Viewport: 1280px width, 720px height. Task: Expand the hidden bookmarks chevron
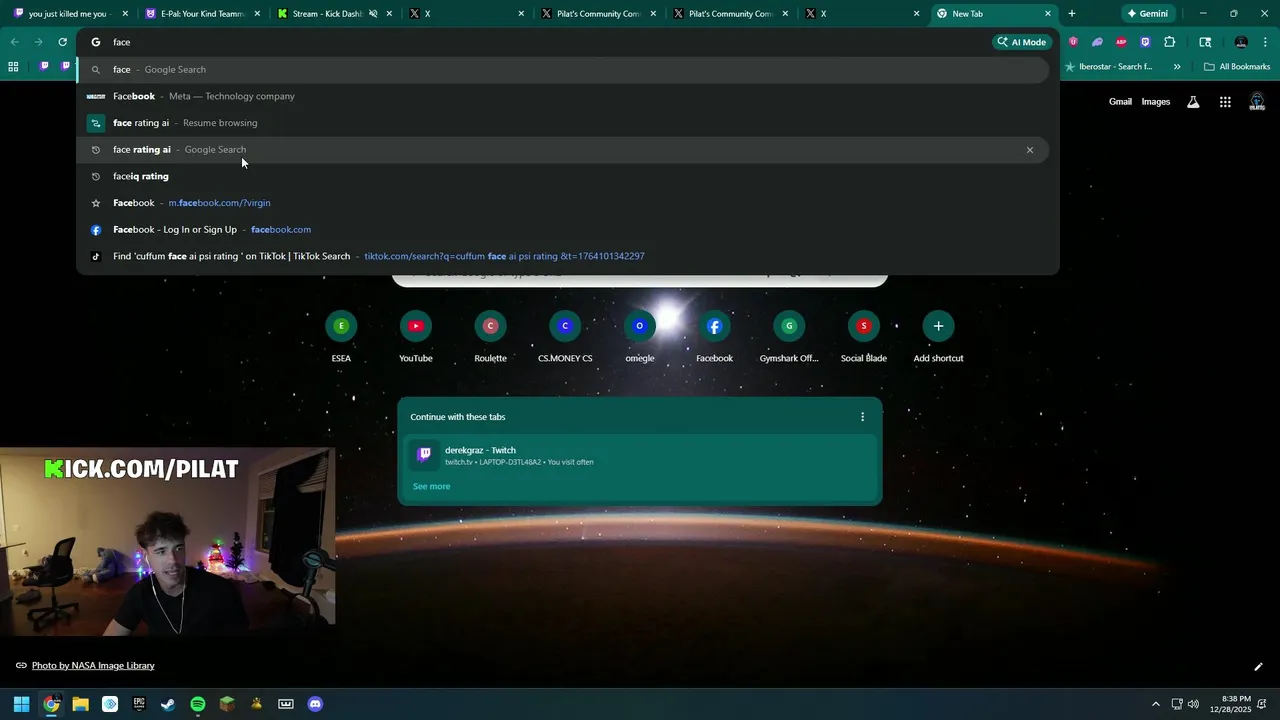point(1177,67)
